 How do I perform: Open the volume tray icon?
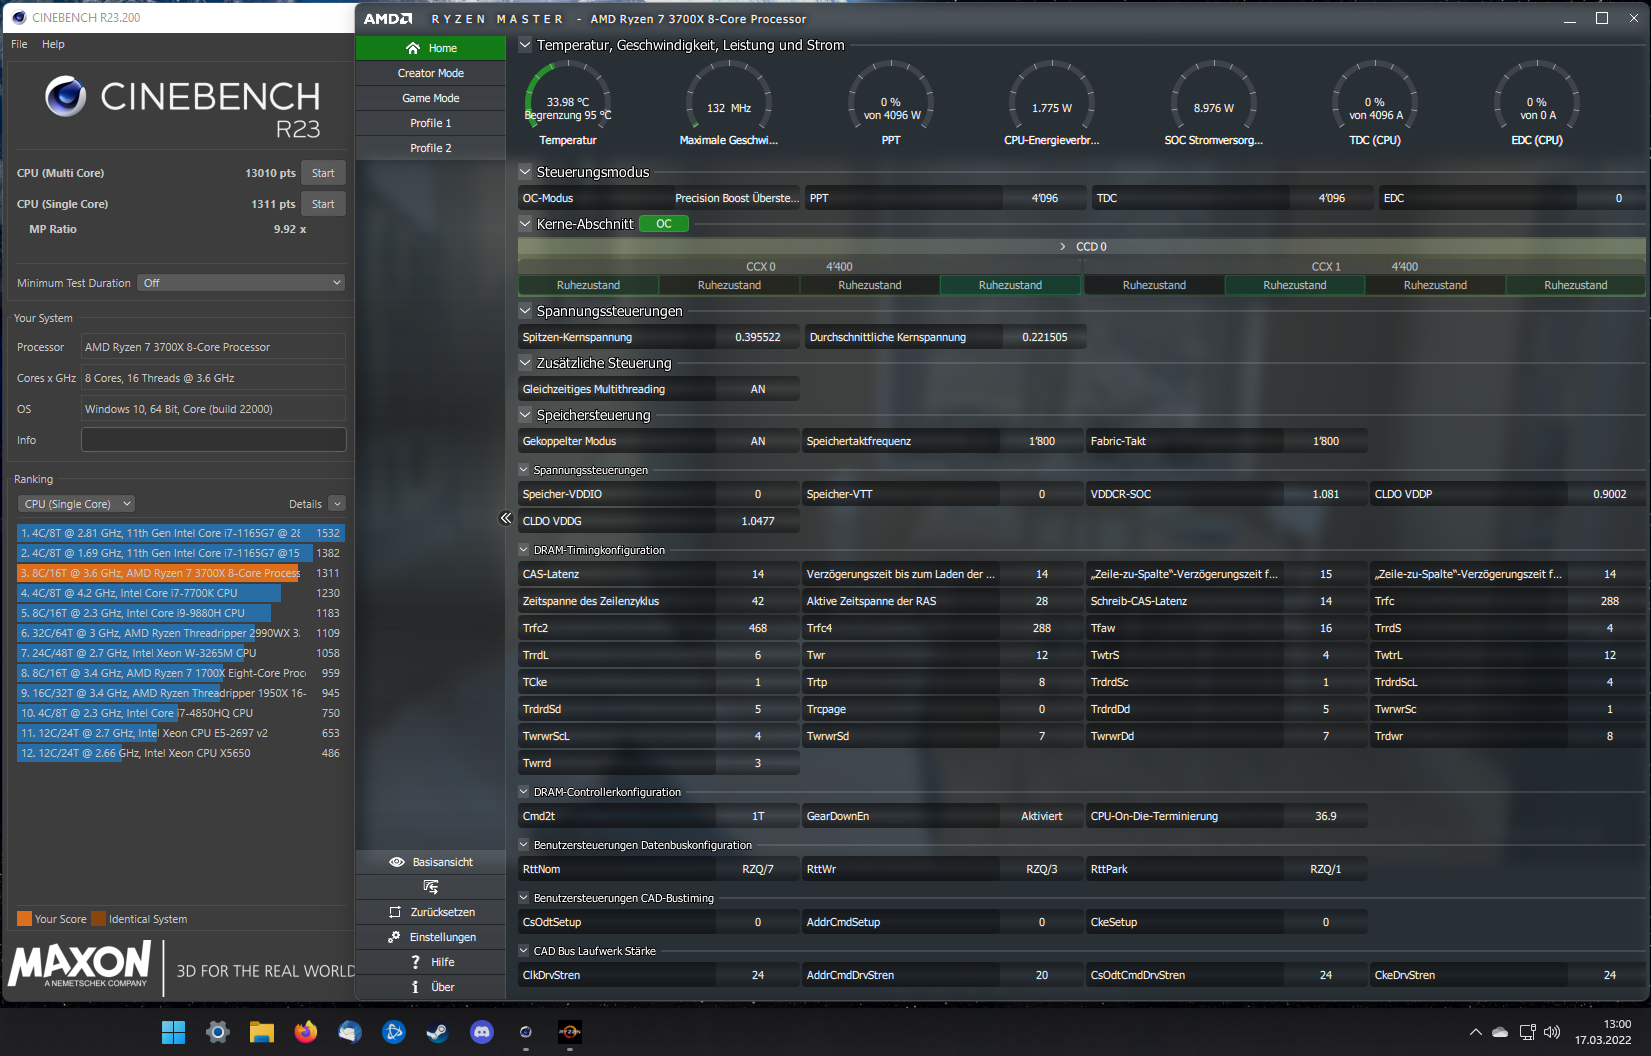[1552, 1032]
